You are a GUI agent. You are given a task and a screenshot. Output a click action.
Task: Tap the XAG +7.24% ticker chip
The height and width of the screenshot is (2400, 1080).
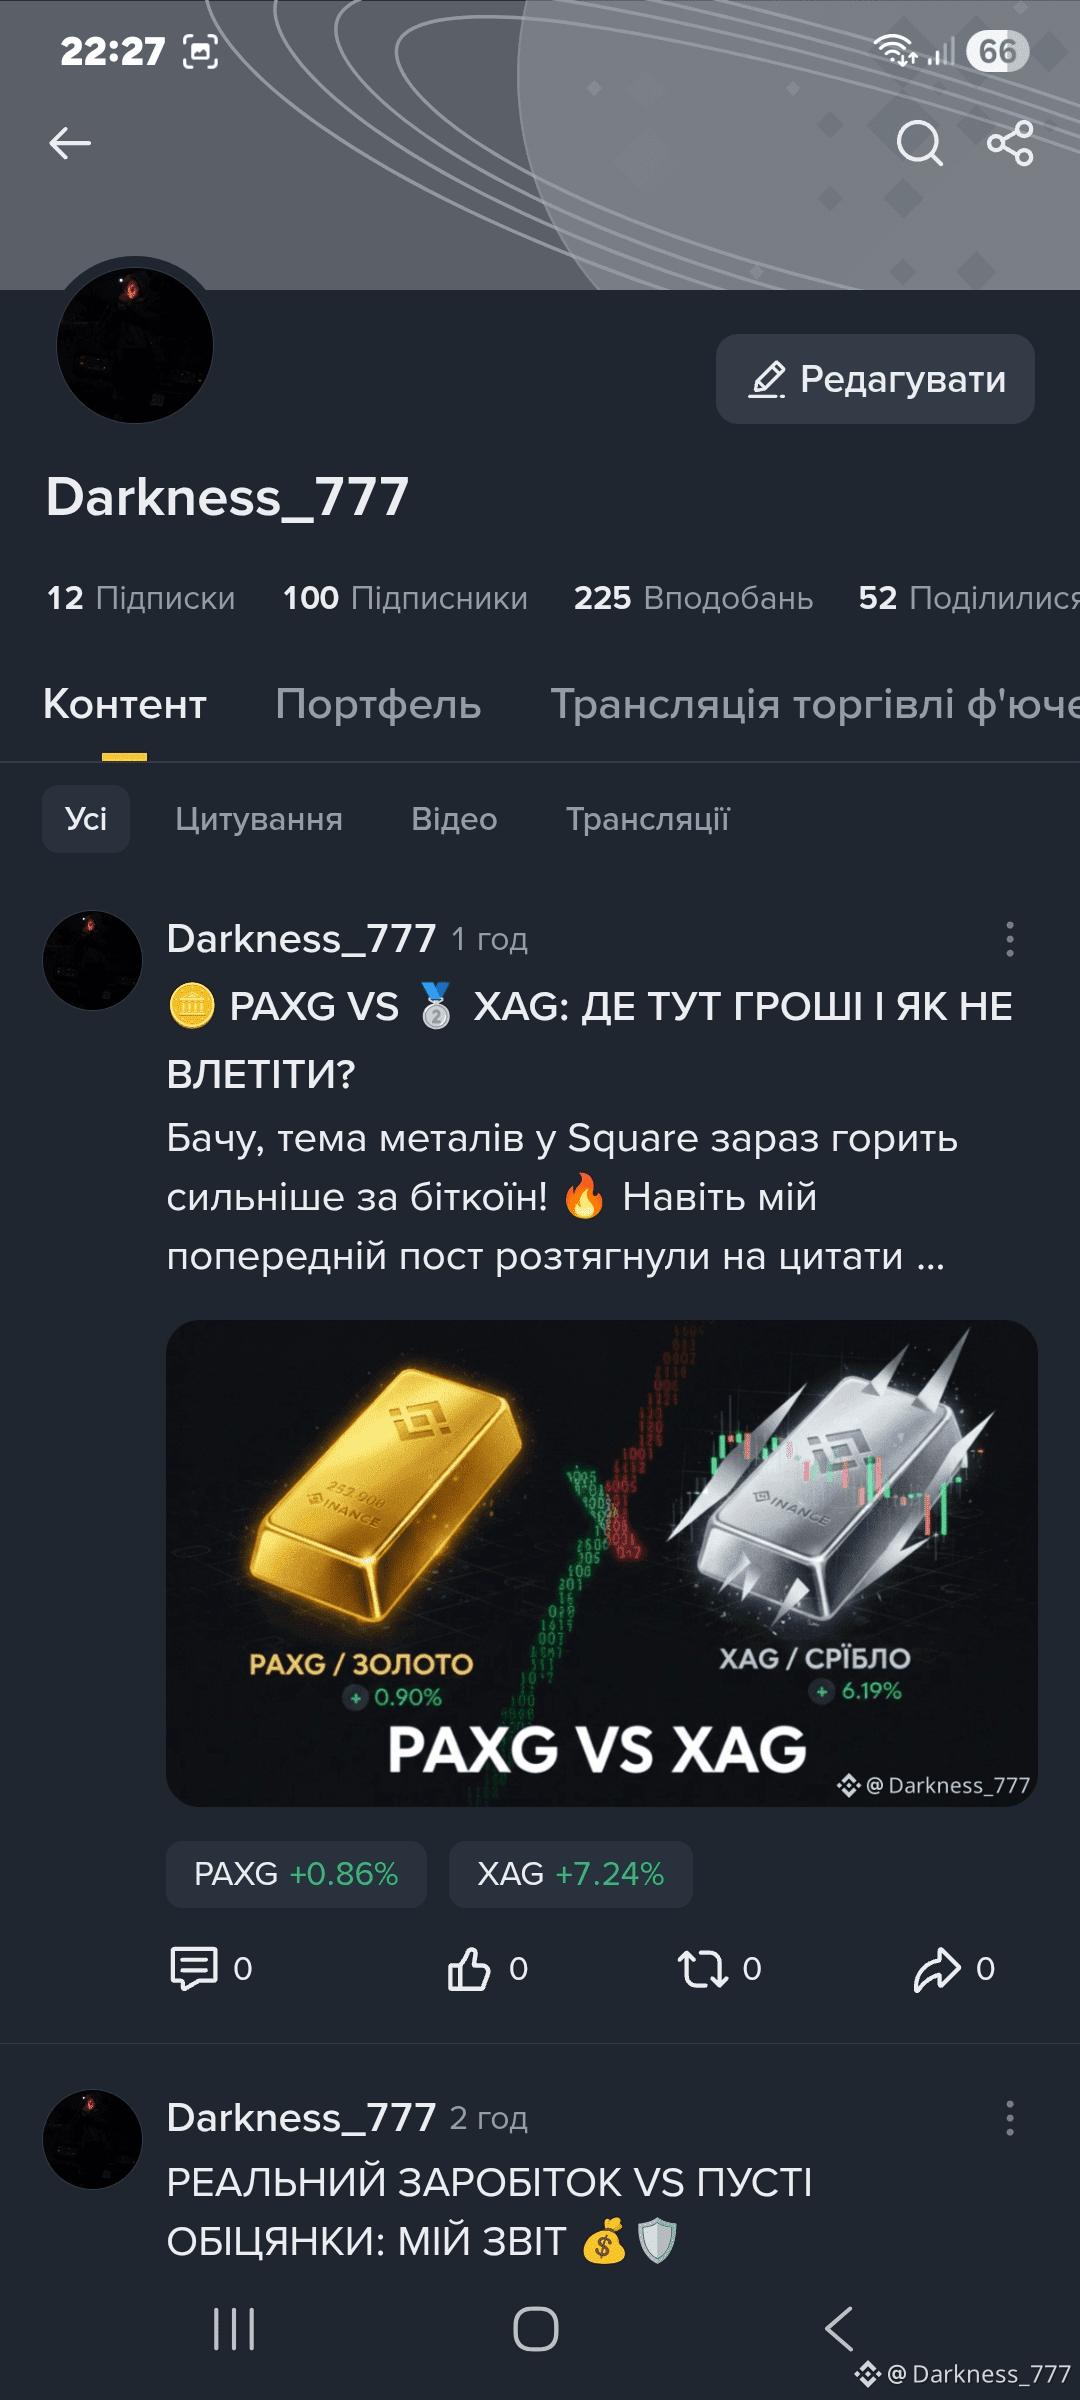[x=571, y=1874]
